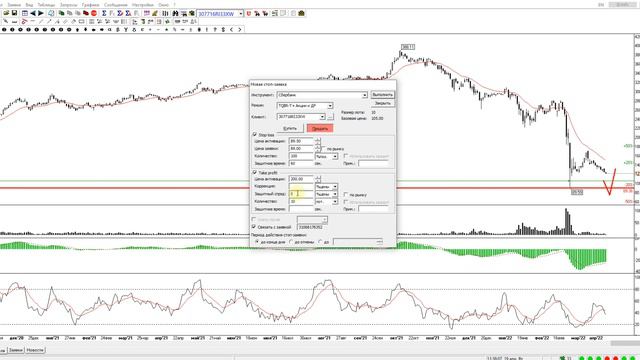Click the binoculars search icon
Screen dimensions: 640x360
coord(175,13)
